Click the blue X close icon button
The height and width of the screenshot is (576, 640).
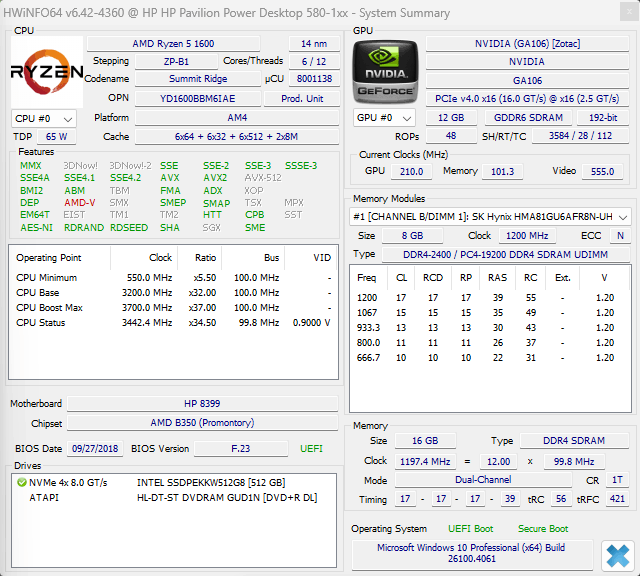(618, 556)
